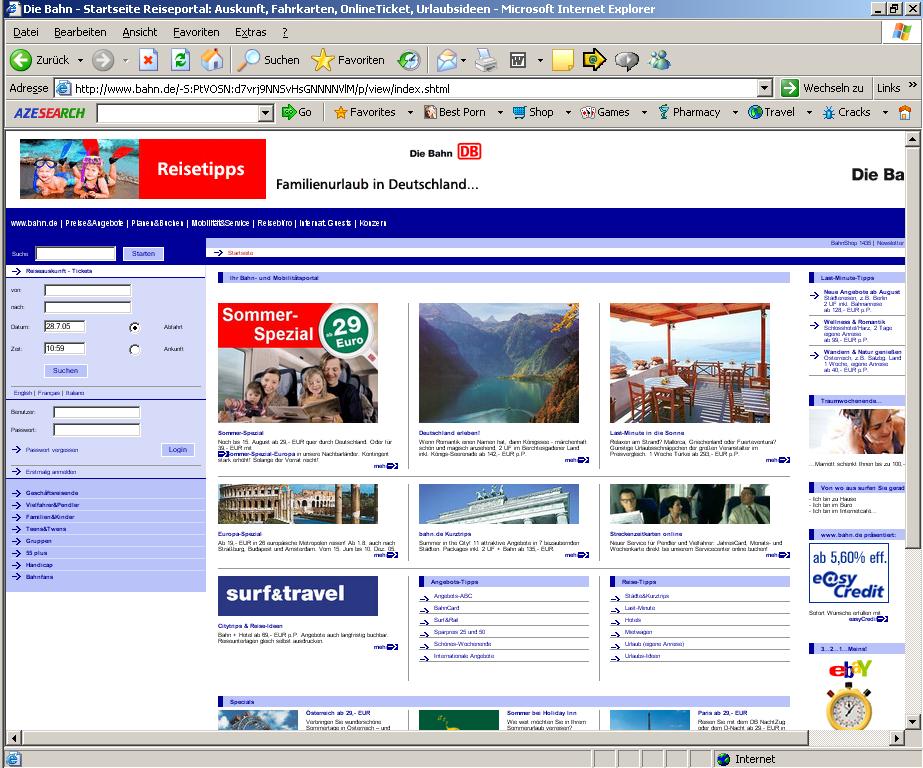
Task: Open the Extras menu
Action: point(250,32)
